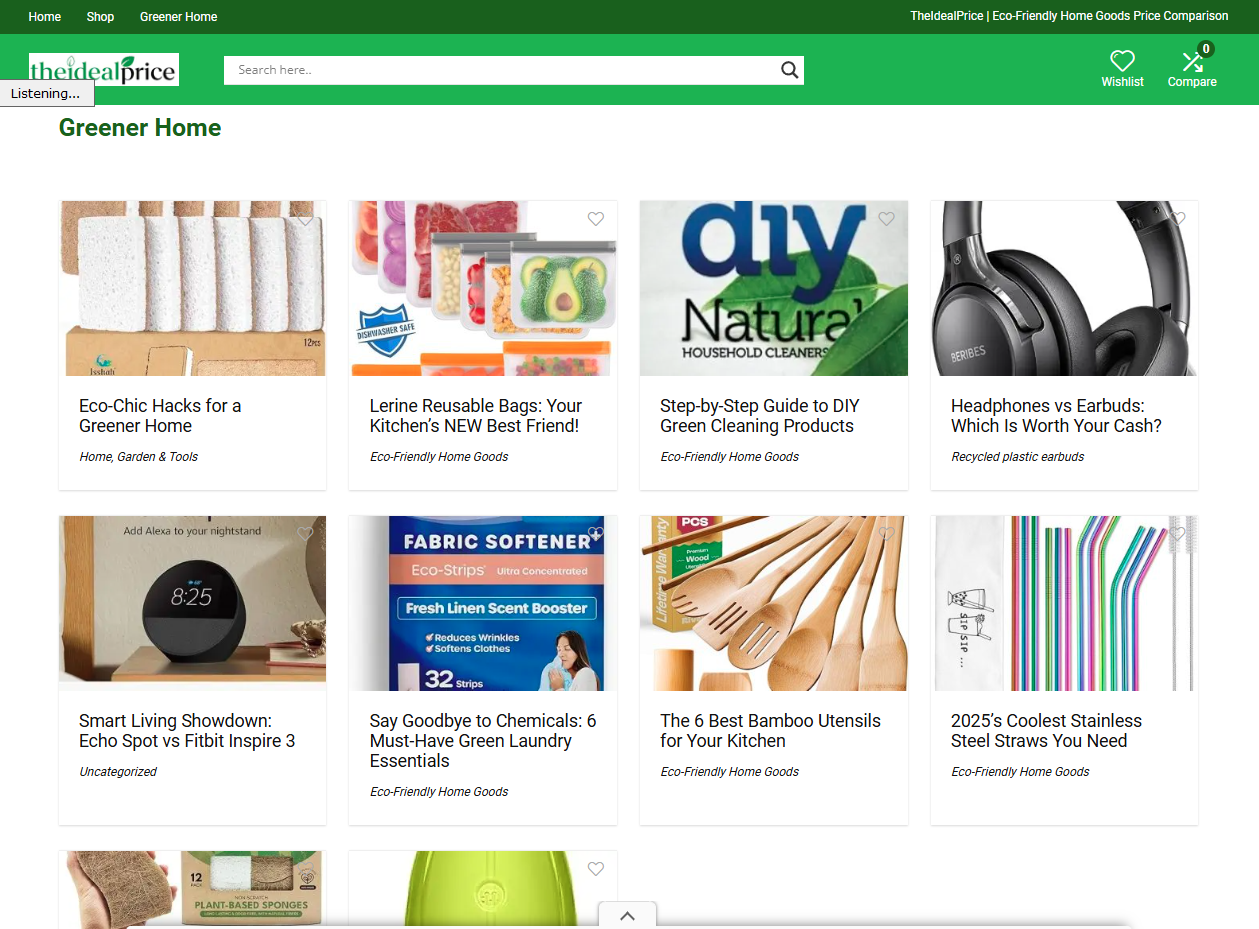Click the colorful steel straws thumbnail
The height and width of the screenshot is (929, 1259).
tap(1064, 603)
